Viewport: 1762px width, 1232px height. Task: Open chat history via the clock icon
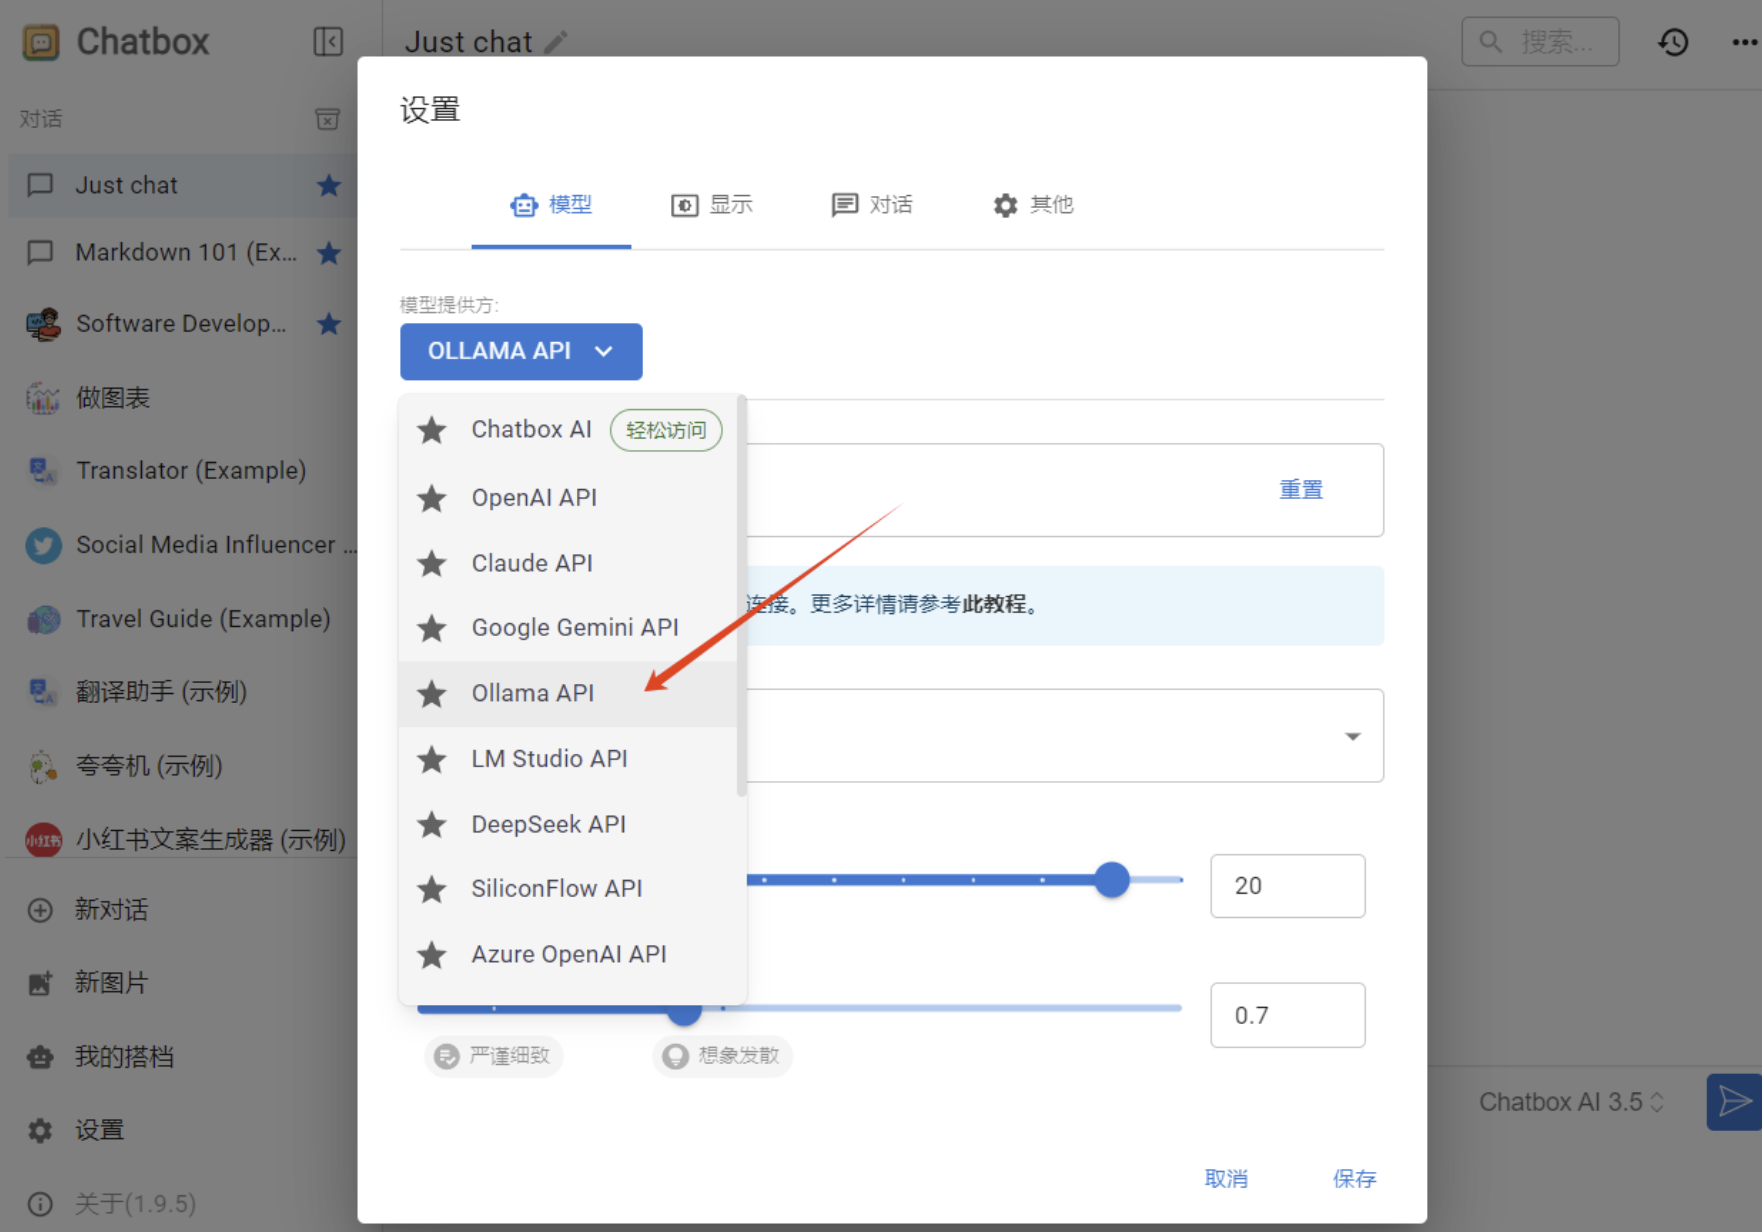pyautogui.click(x=1673, y=42)
